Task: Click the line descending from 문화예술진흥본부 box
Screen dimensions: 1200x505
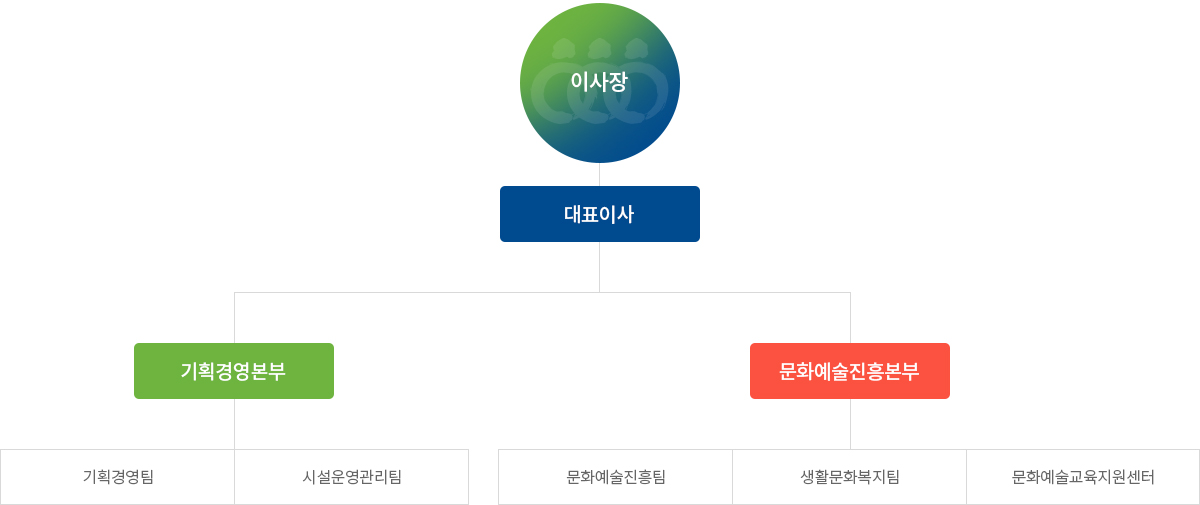Action: click(x=850, y=424)
